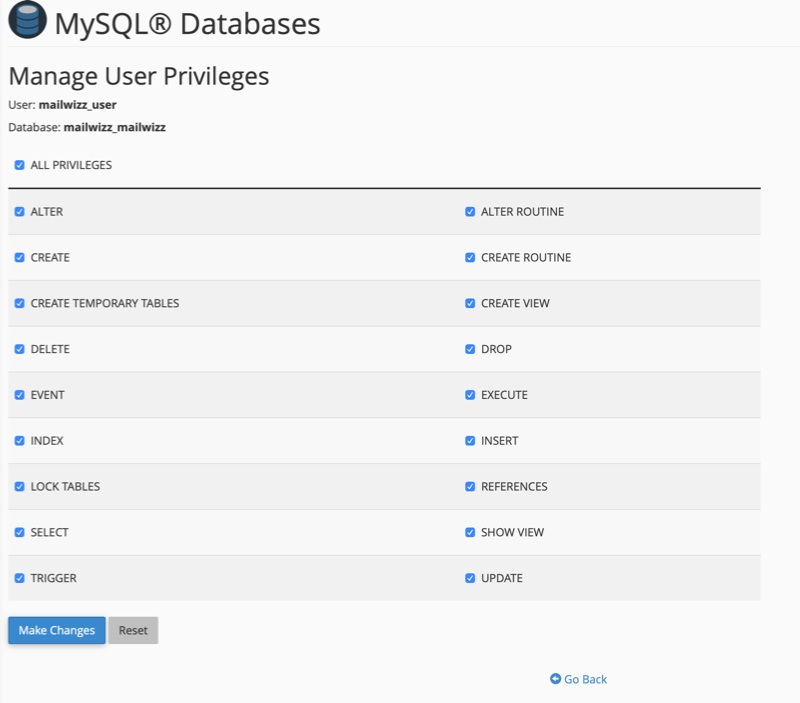This screenshot has width=800, height=703.
Task: Uncheck the SHOW VIEW checkbox
Action: coord(470,533)
